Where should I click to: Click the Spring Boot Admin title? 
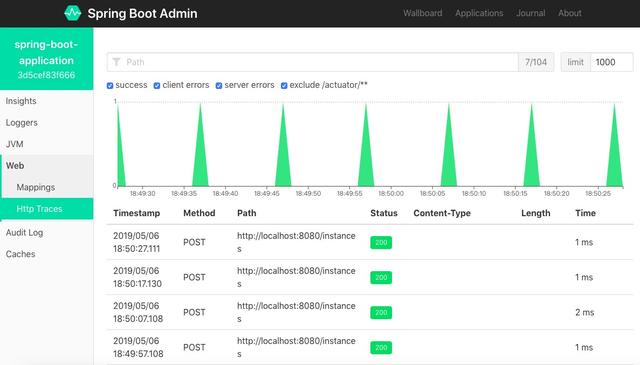point(142,13)
